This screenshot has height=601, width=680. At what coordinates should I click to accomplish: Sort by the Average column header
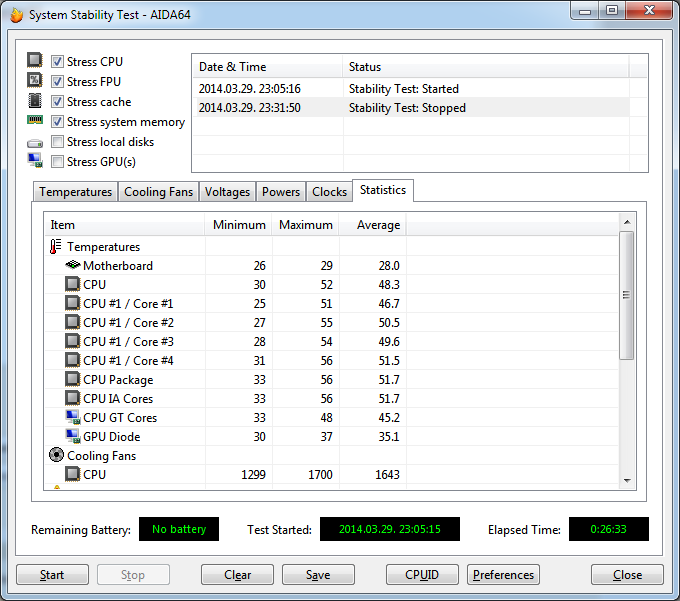[x=373, y=225]
